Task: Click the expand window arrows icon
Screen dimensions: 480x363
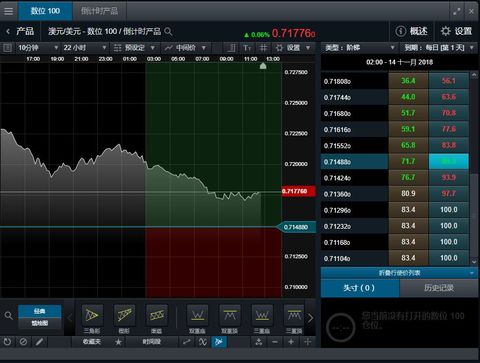Action: (456, 11)
